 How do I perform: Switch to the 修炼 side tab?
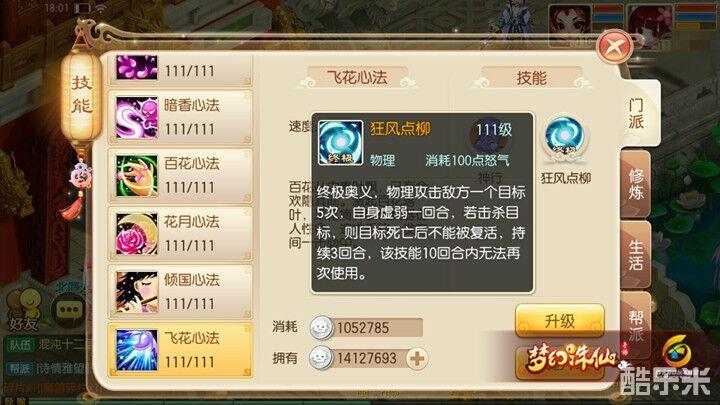[x=636, y=184]
